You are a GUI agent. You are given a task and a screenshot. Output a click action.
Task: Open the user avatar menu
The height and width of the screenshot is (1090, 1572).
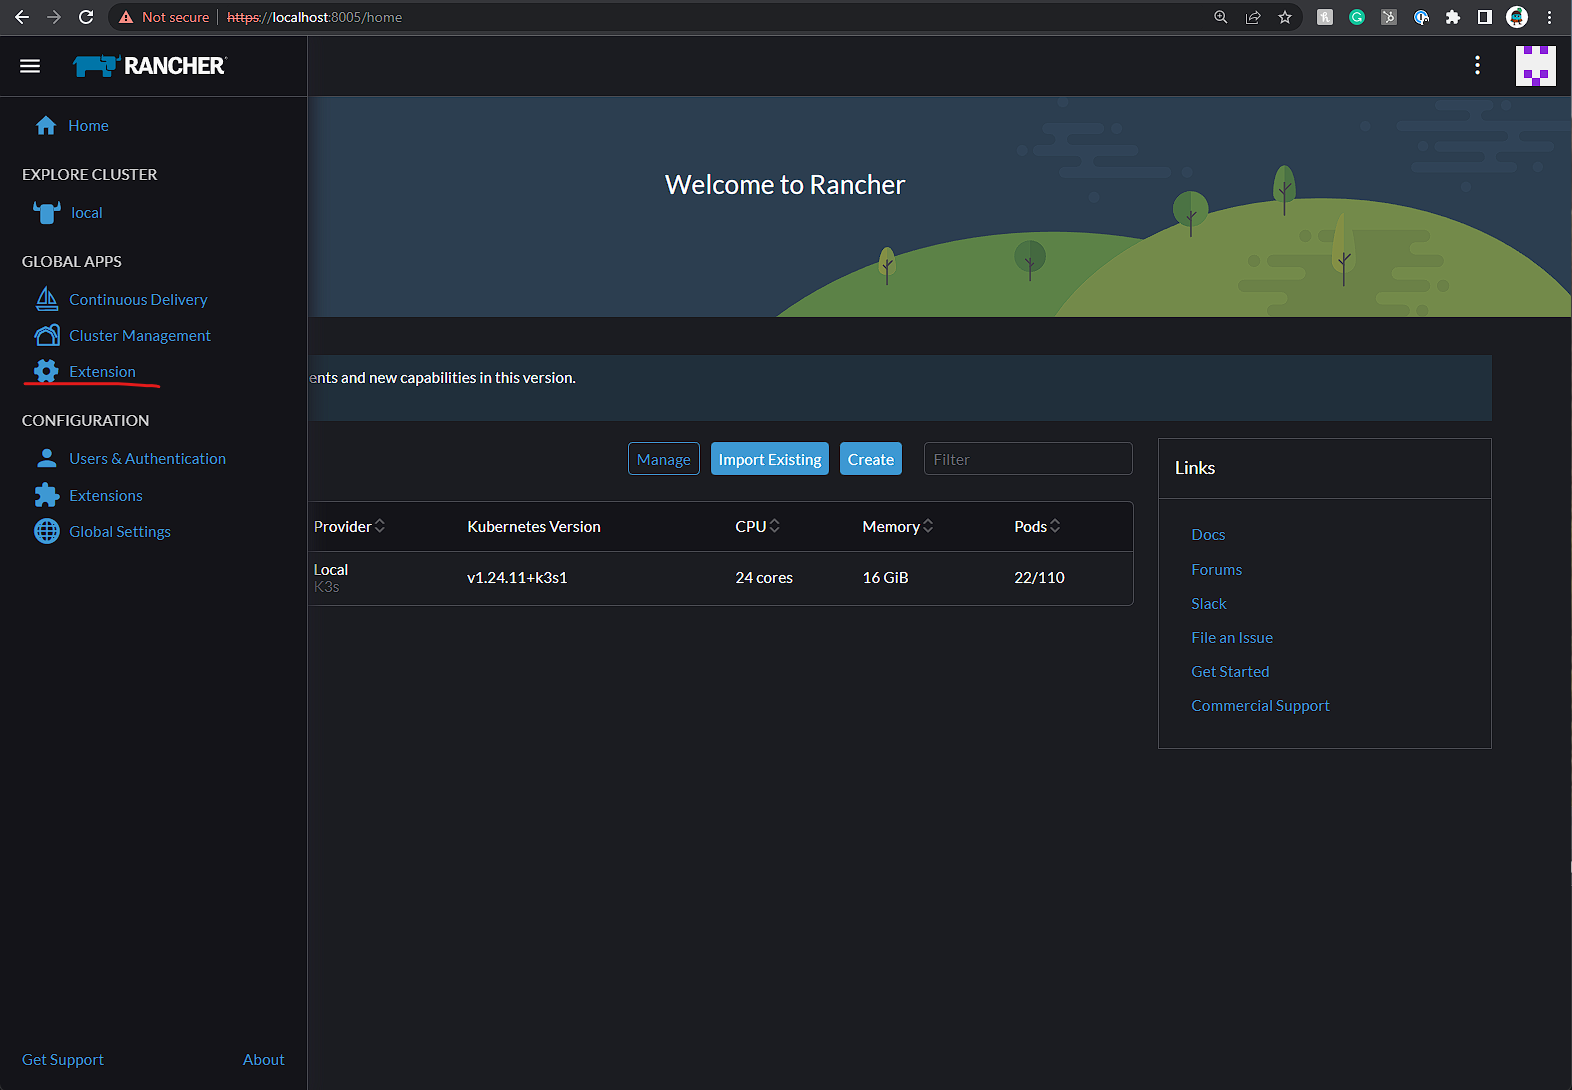pos(1535,66)
